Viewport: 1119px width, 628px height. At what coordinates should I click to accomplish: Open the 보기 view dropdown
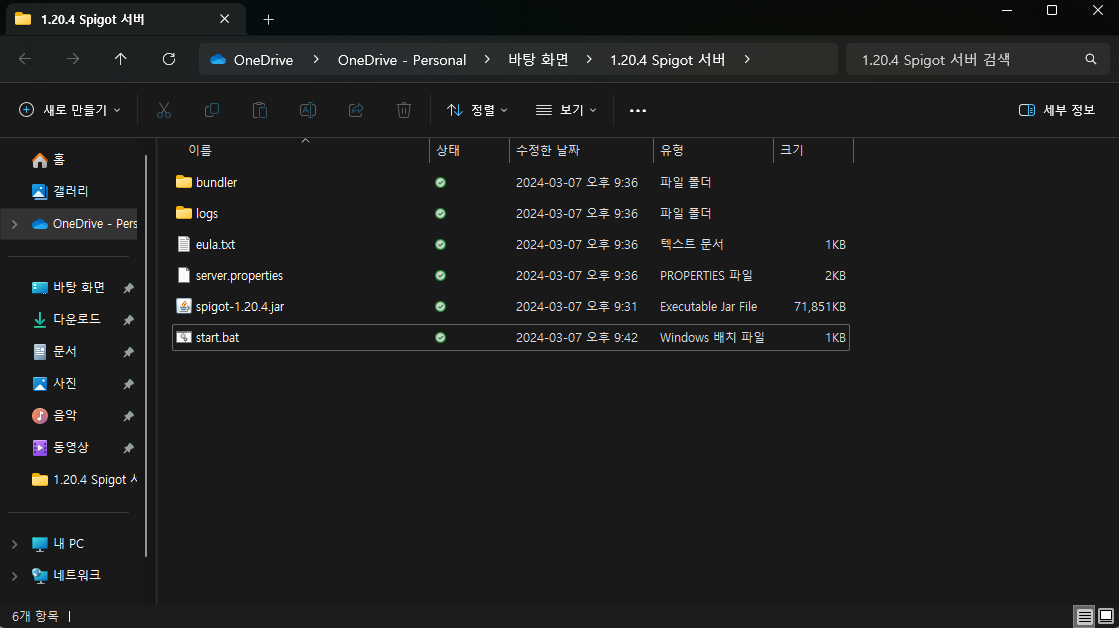(x=566, y=110)
